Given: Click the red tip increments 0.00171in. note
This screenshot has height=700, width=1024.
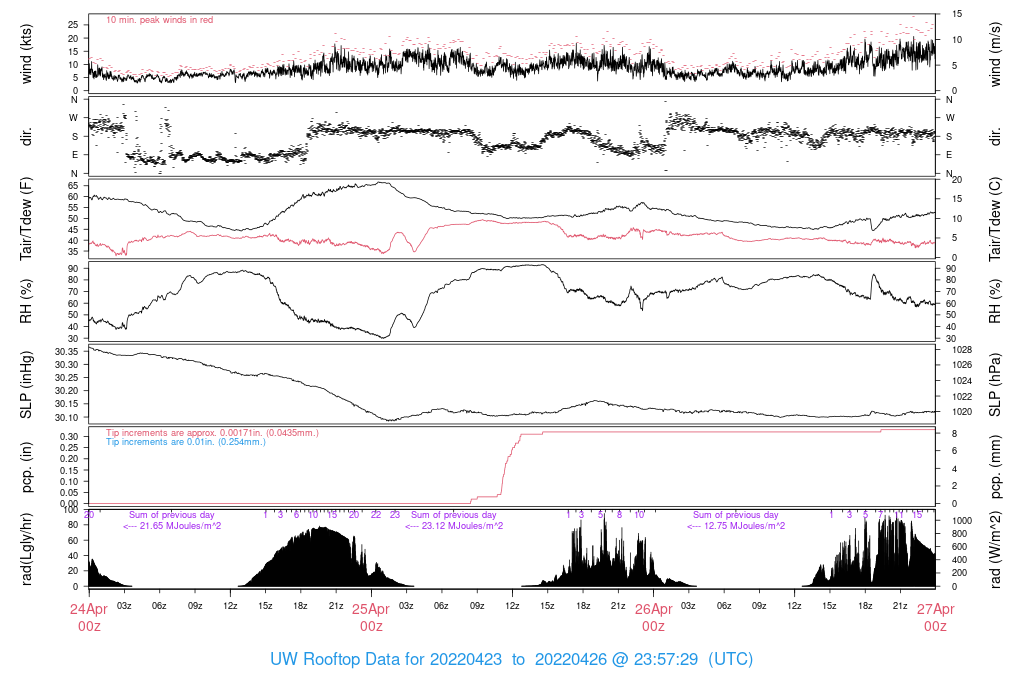Looking at the screenshot, I should pyautogui.click(x=212, y=433).
